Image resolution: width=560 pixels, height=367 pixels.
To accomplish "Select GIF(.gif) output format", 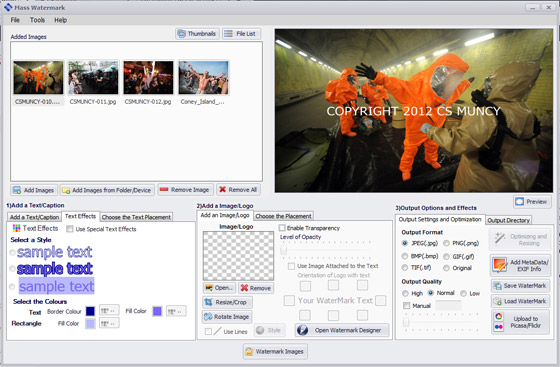I will coord(446,256).
